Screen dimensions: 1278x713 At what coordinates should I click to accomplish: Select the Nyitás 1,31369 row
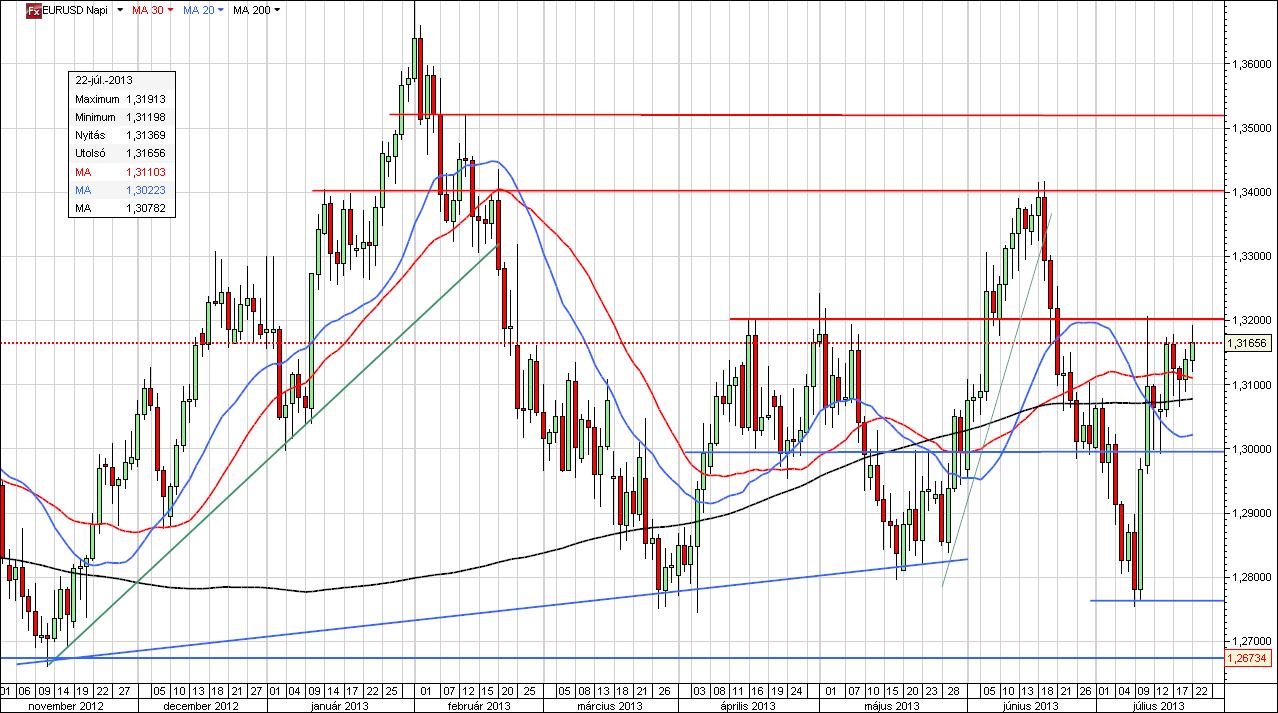point(120,136)
